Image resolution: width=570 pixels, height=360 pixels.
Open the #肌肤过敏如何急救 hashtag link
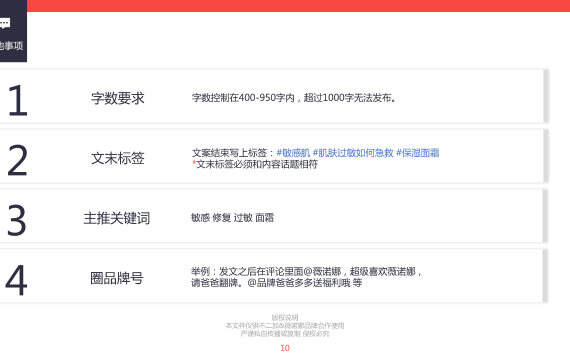[353, 153]
